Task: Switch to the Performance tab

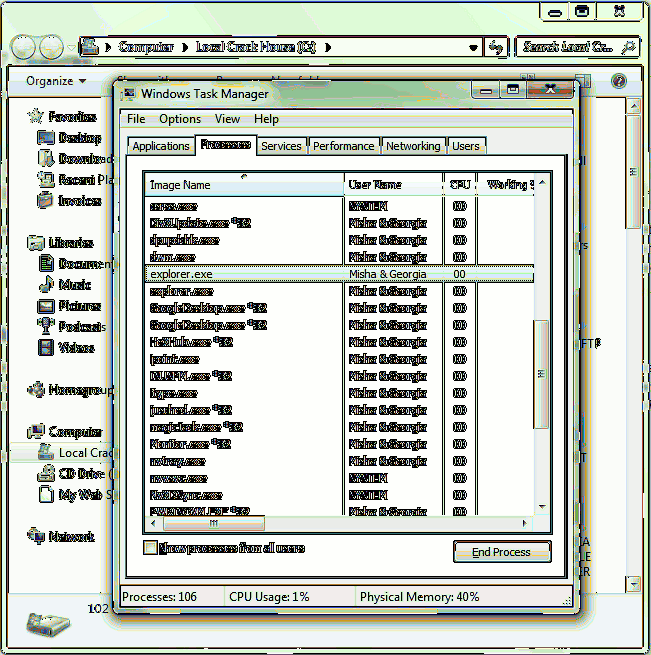Action: [x=343, y=146]
